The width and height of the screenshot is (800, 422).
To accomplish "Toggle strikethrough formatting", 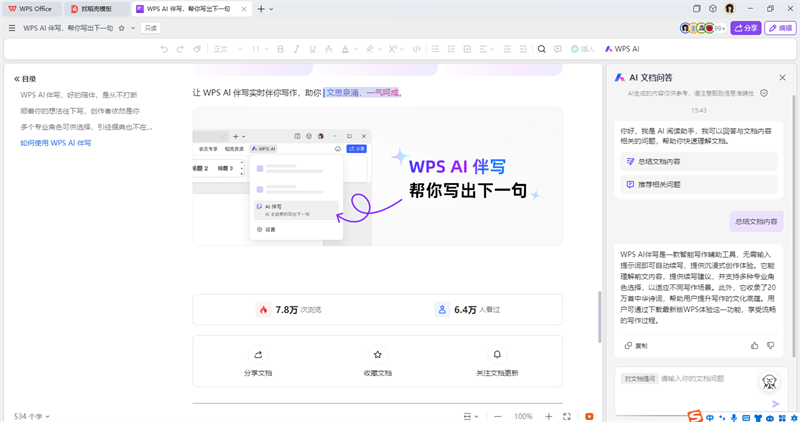I will (329, 49).
